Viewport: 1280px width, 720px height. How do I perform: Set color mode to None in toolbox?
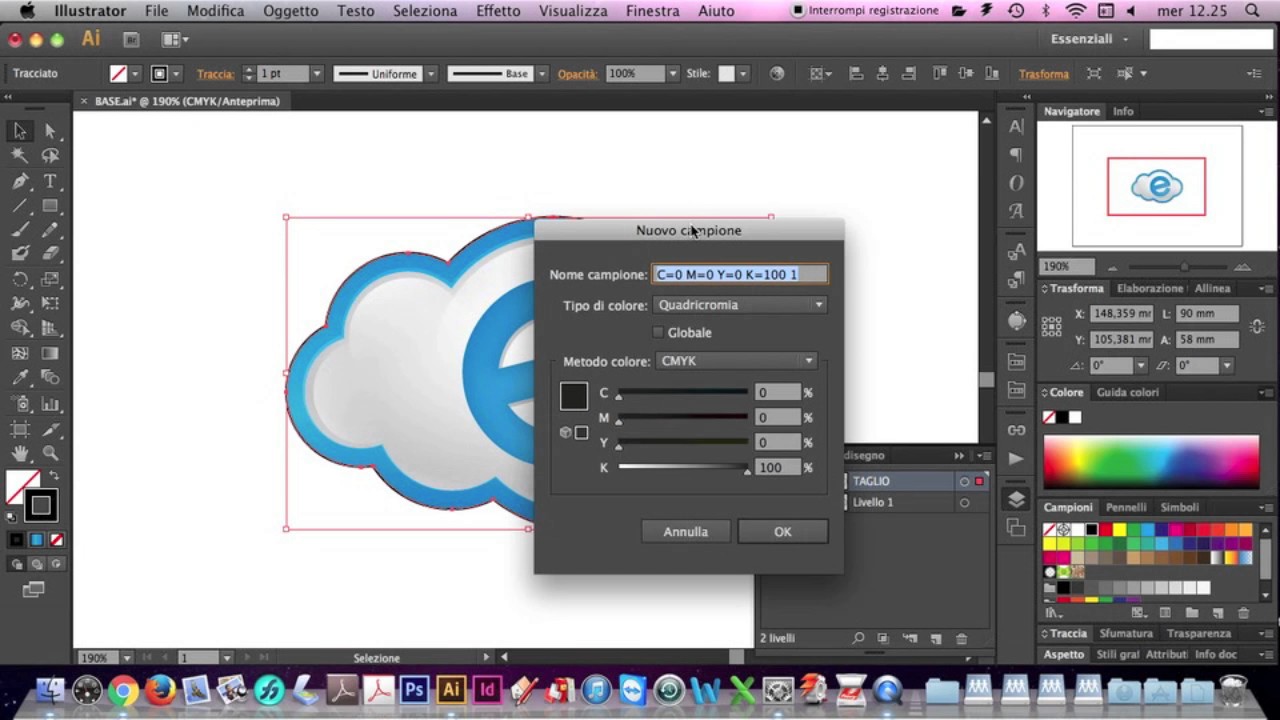(x=57, y=540)
